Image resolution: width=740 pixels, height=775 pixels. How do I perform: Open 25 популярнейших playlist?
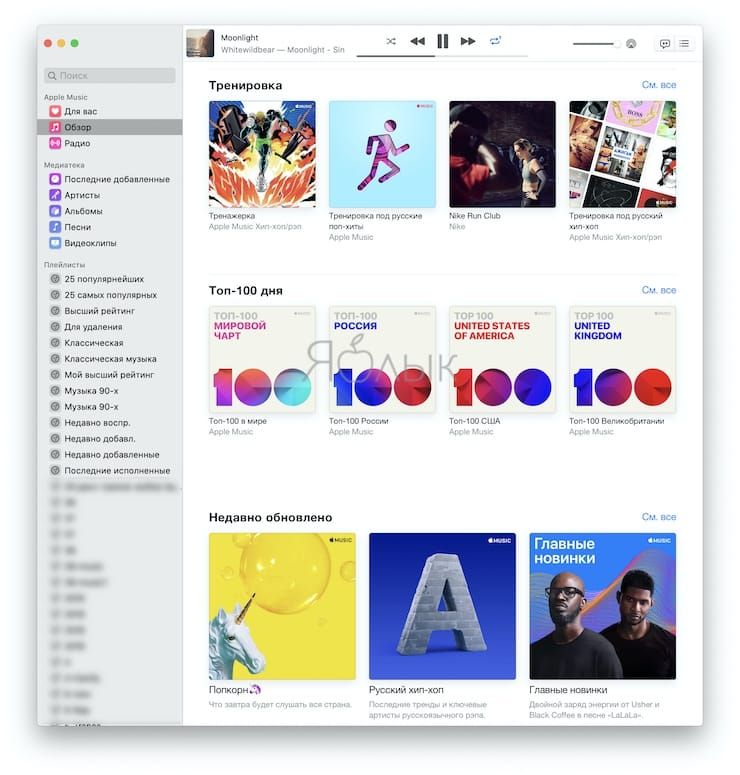click(110, 279)
